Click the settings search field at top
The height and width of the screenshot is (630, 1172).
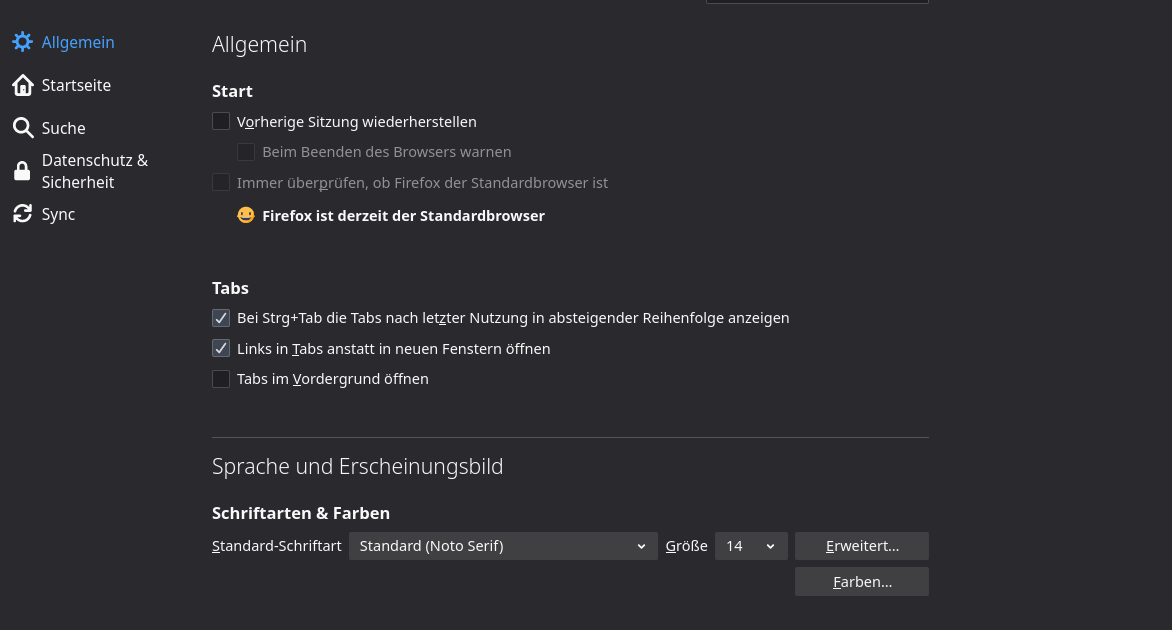(x=817, y=2)
